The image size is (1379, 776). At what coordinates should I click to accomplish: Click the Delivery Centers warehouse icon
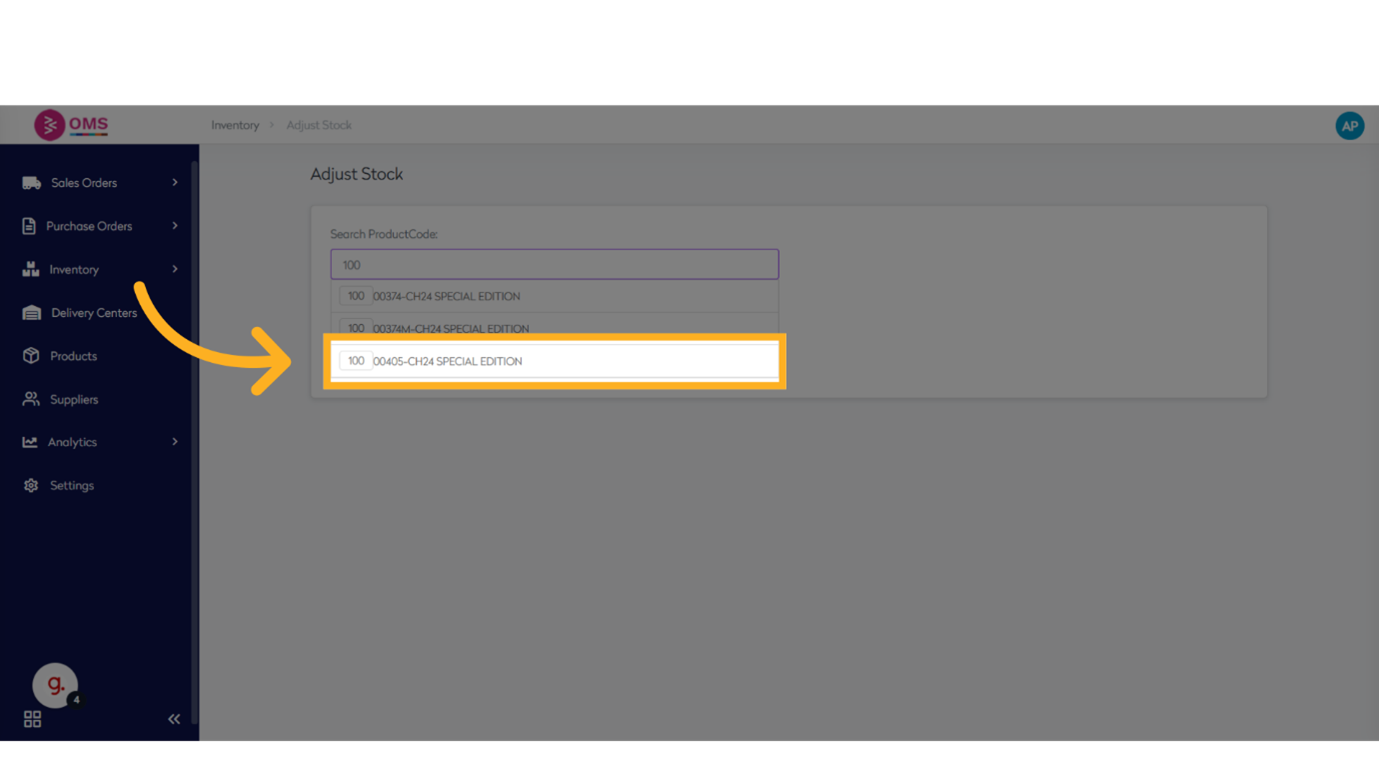click(31, 313)
